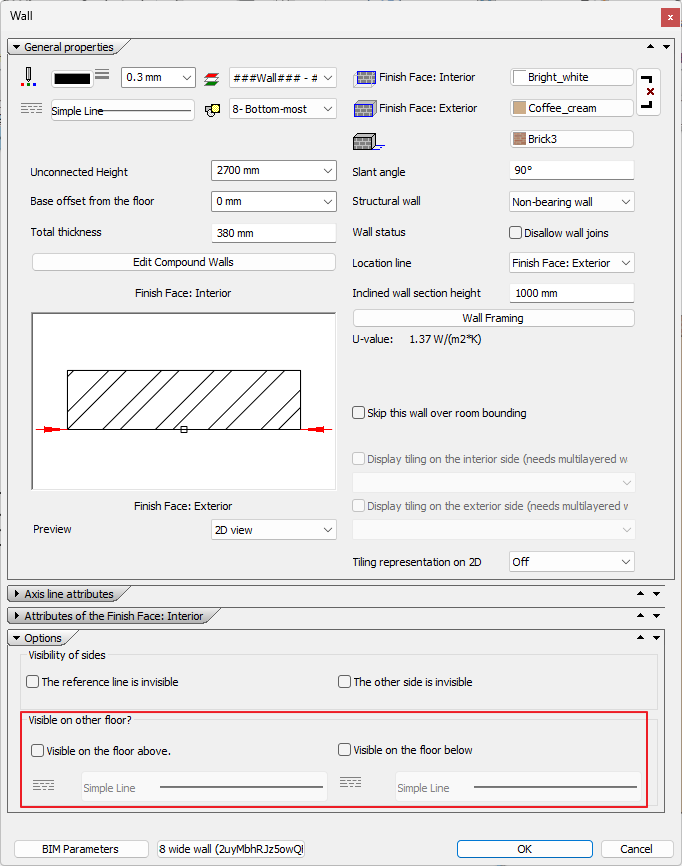Click the pen color icon
The height and width of the screenshot is (866, 682).
coord(29,77)
